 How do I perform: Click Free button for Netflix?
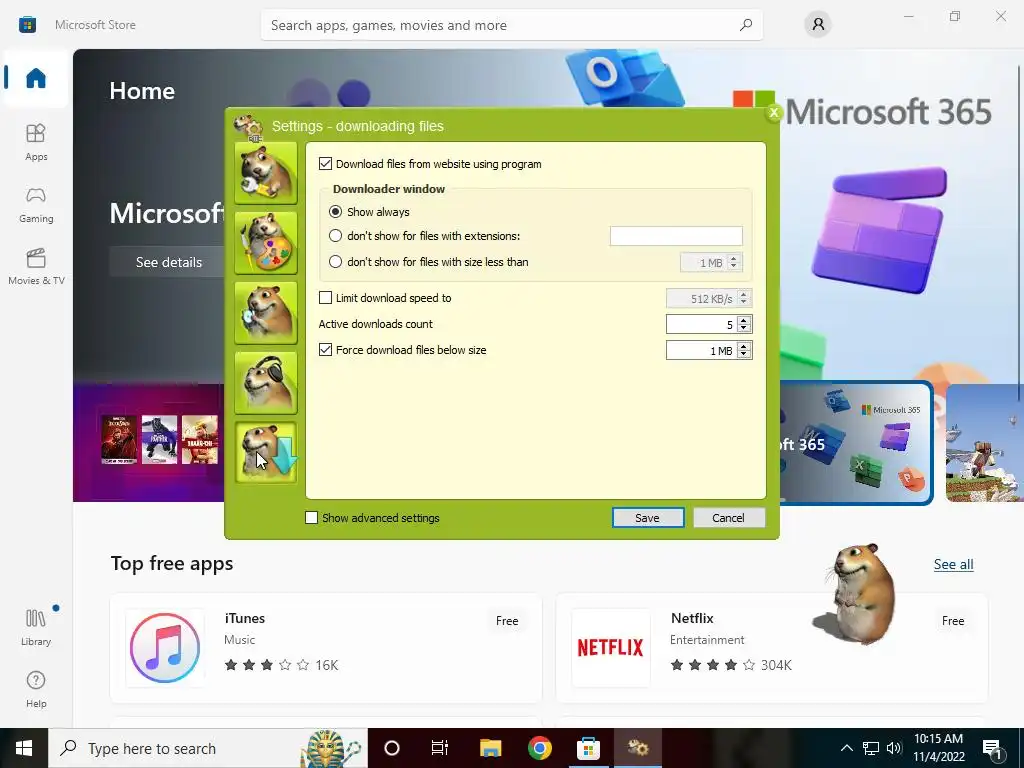[953, 621]
